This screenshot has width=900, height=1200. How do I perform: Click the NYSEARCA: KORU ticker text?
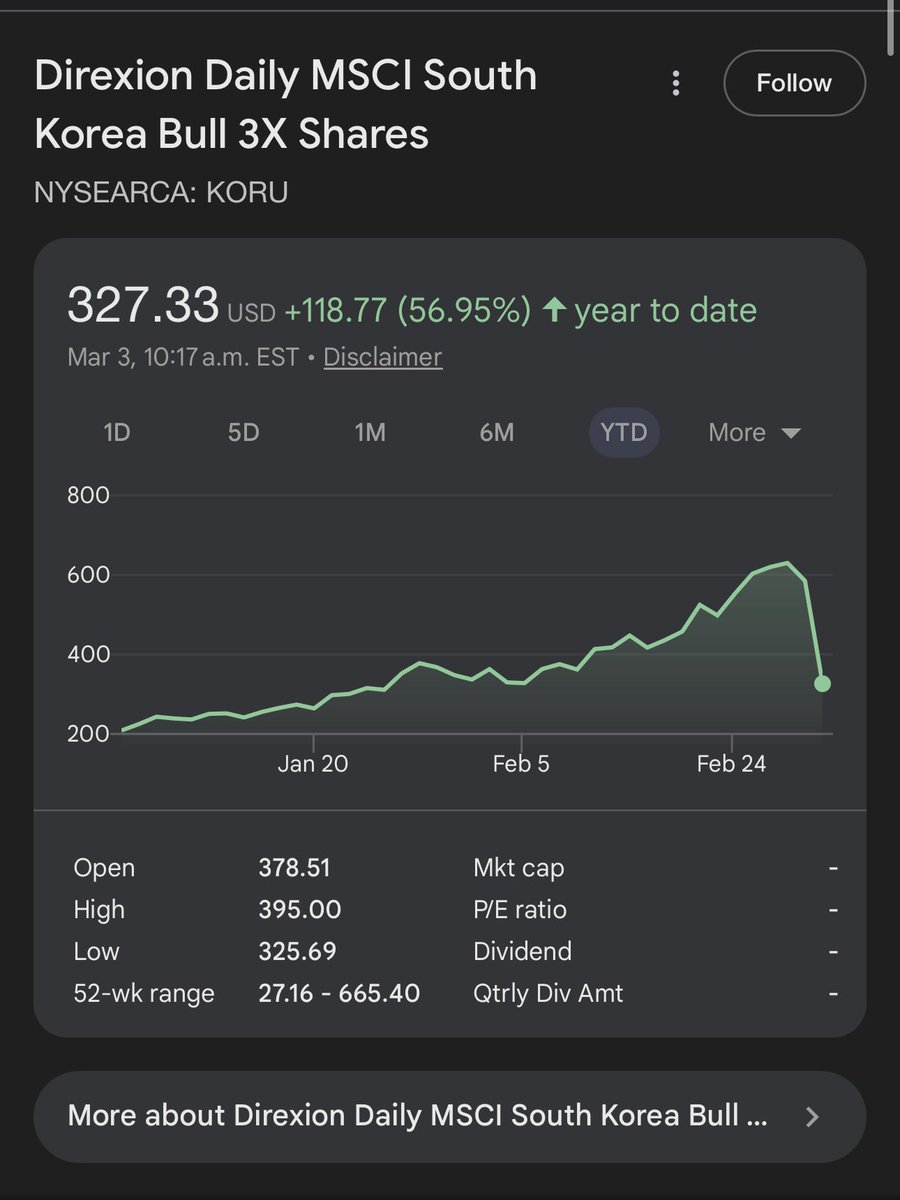tap(161, 191)
